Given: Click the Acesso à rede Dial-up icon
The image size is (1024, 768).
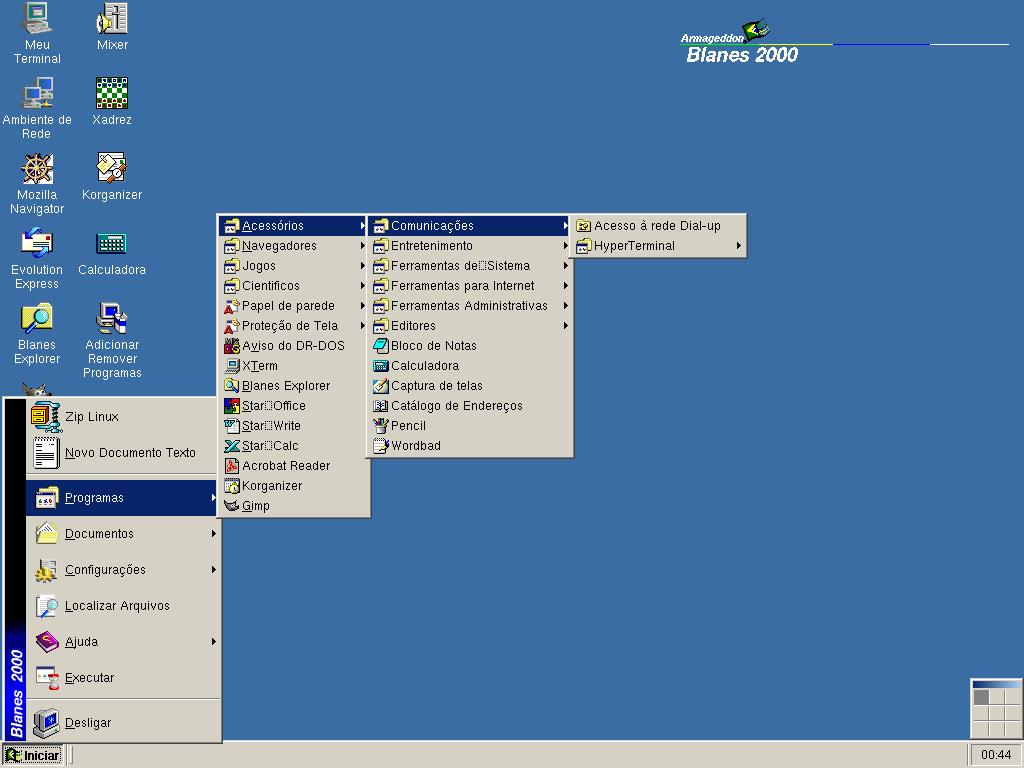Looking at the screenshot, I should [x=583, y=226].
